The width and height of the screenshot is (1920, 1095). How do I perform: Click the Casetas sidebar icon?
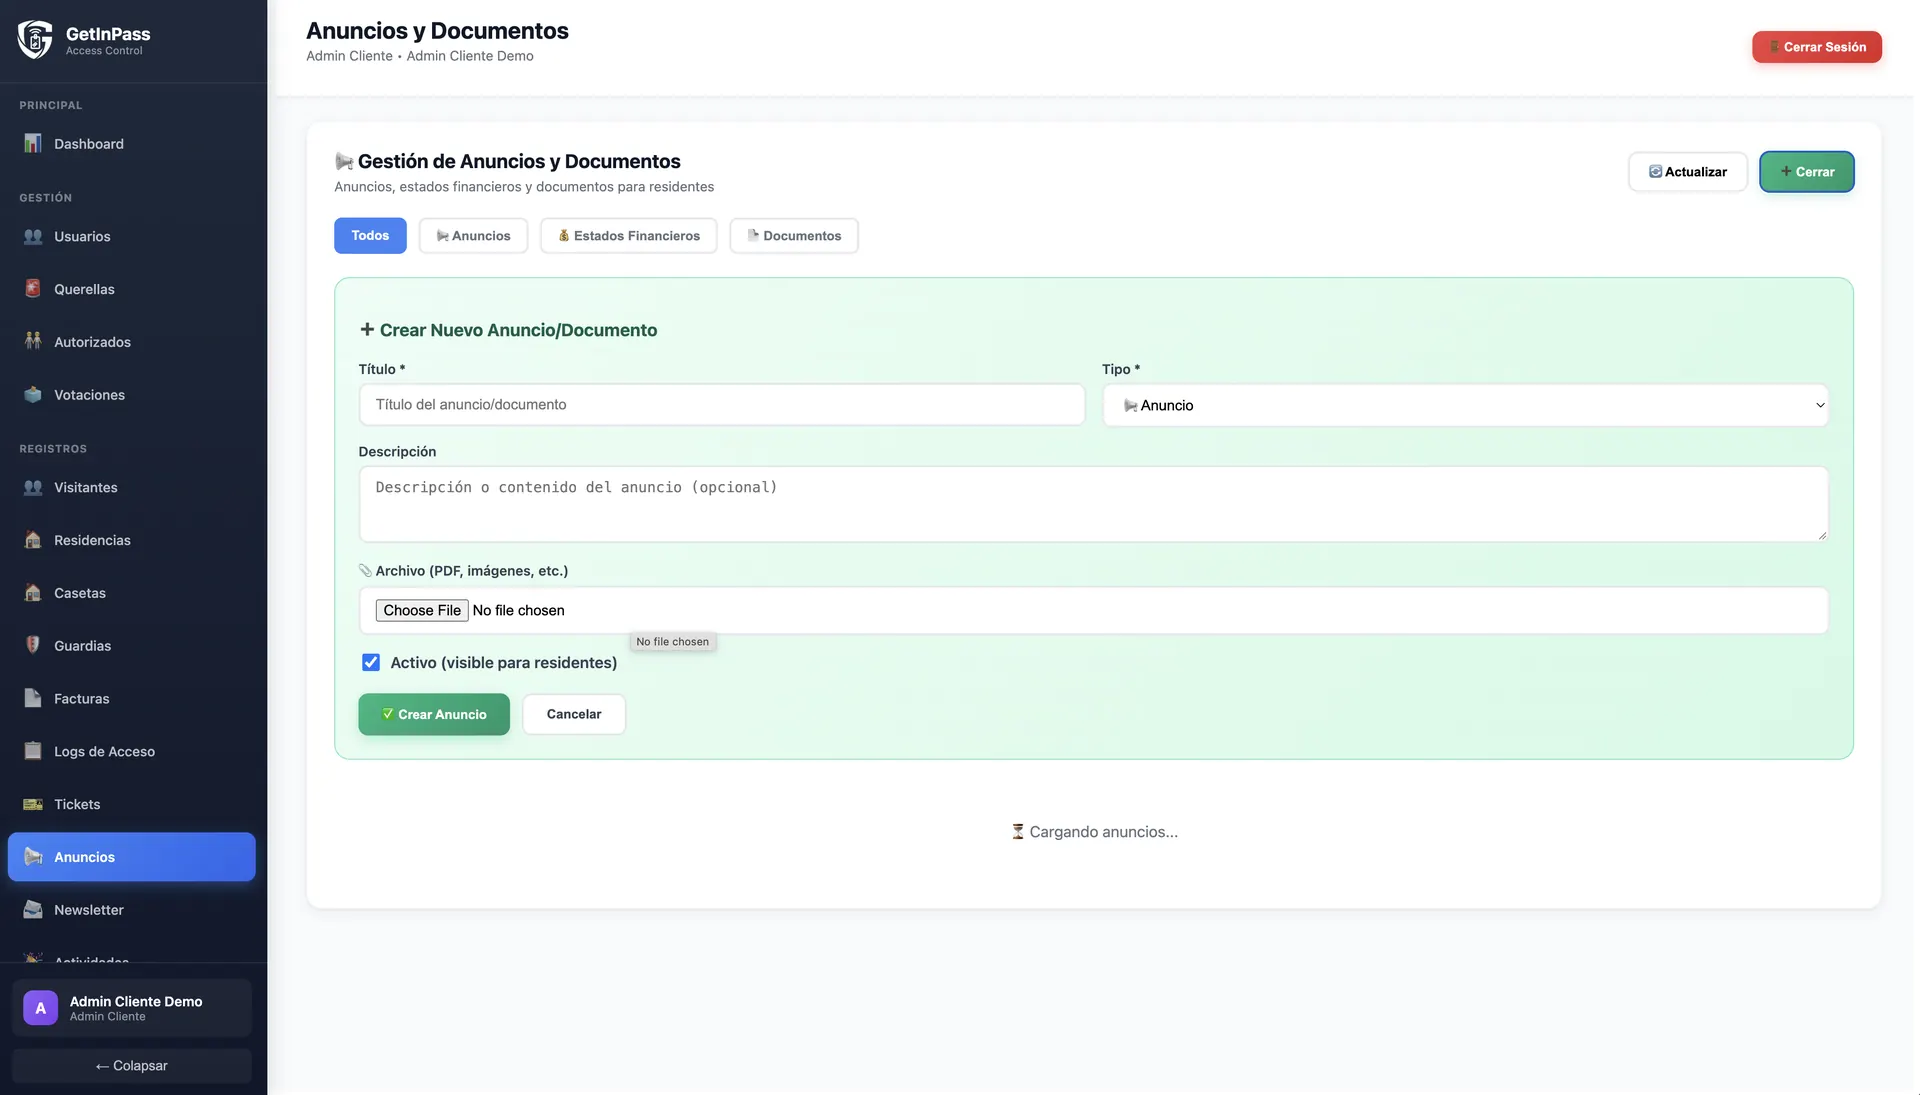point(33,593)
